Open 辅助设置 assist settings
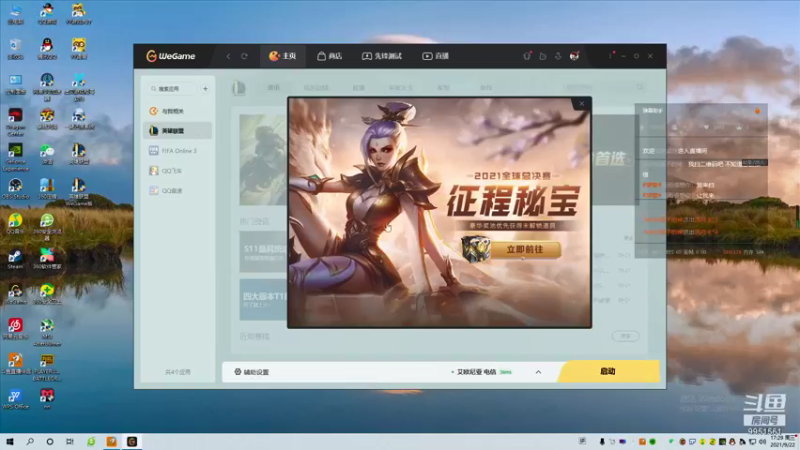 (x=252, y=372)
